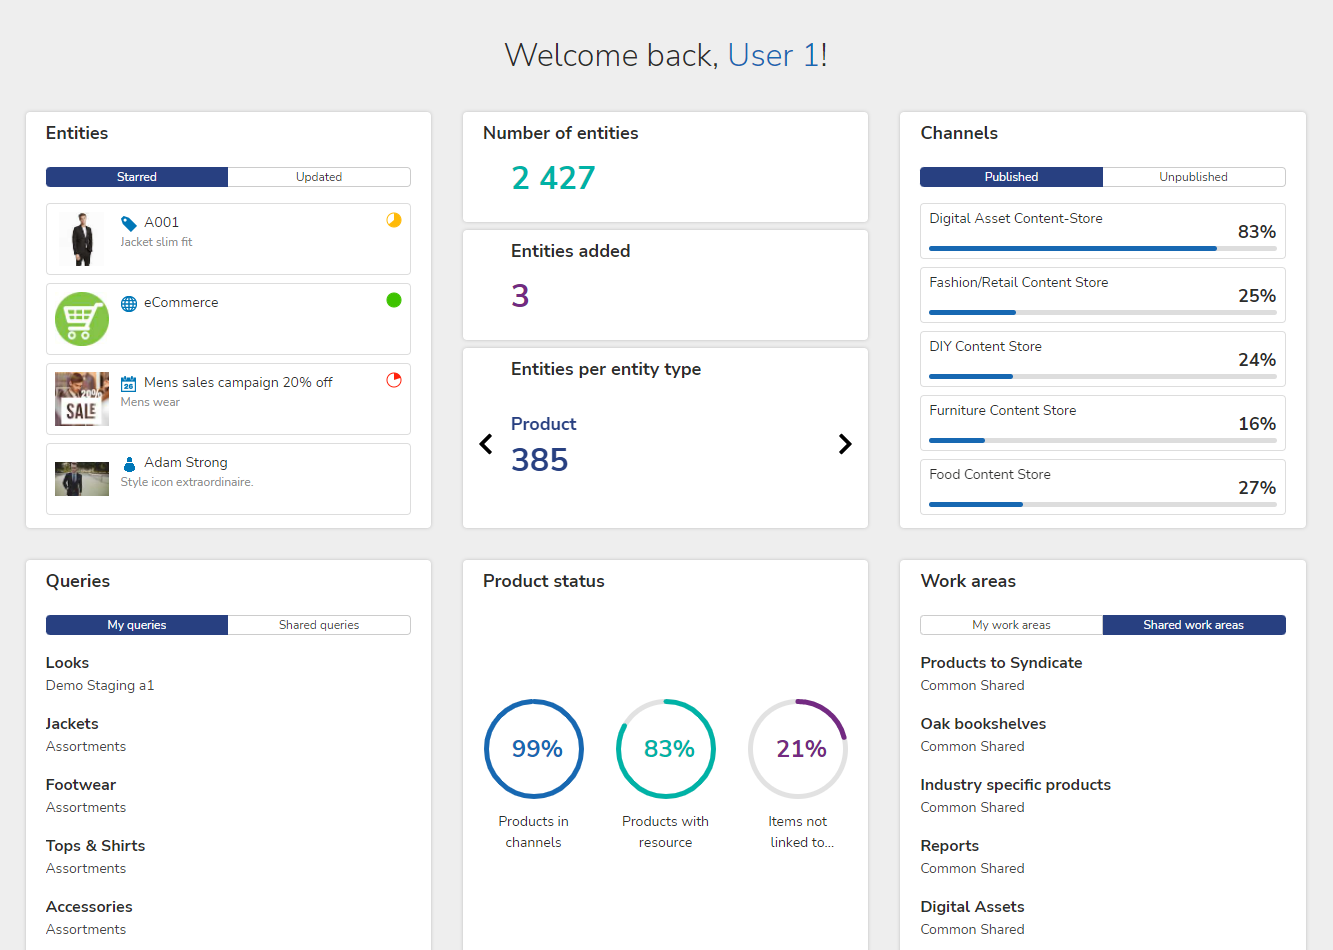Select the Starred entities tab

point(137,177)
